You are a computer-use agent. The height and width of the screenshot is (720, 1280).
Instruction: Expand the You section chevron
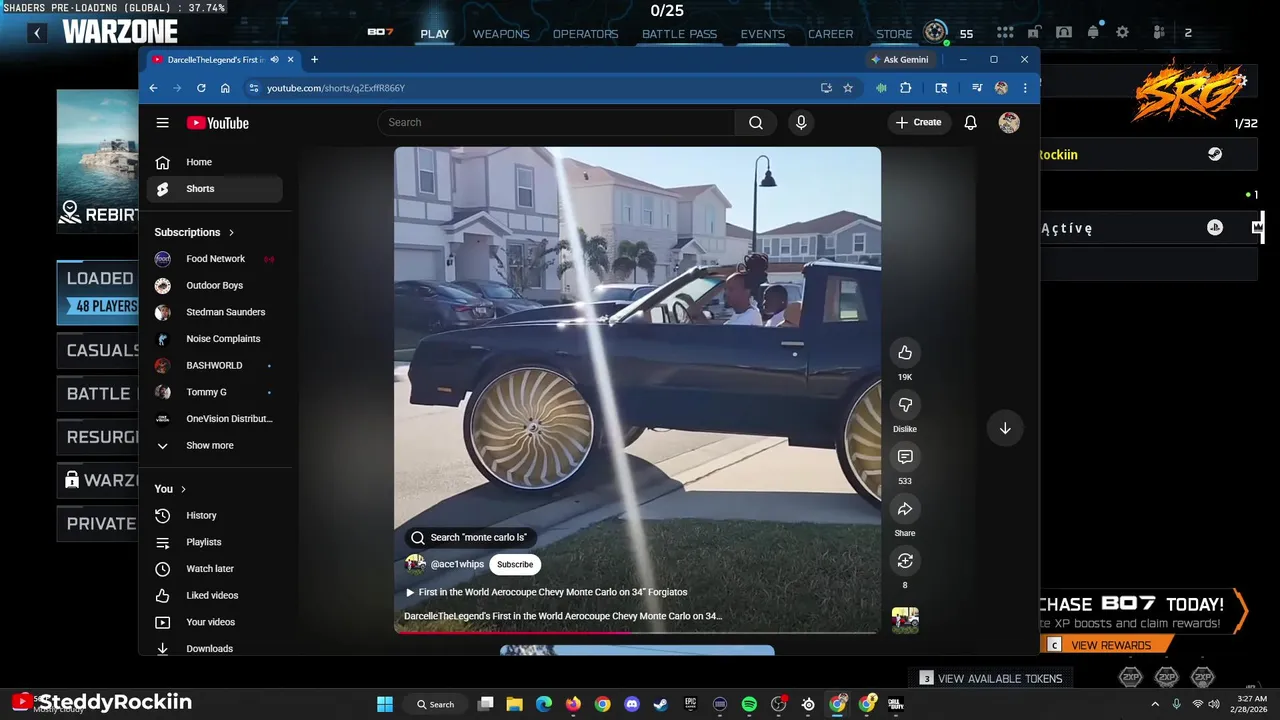coord(183,489)
